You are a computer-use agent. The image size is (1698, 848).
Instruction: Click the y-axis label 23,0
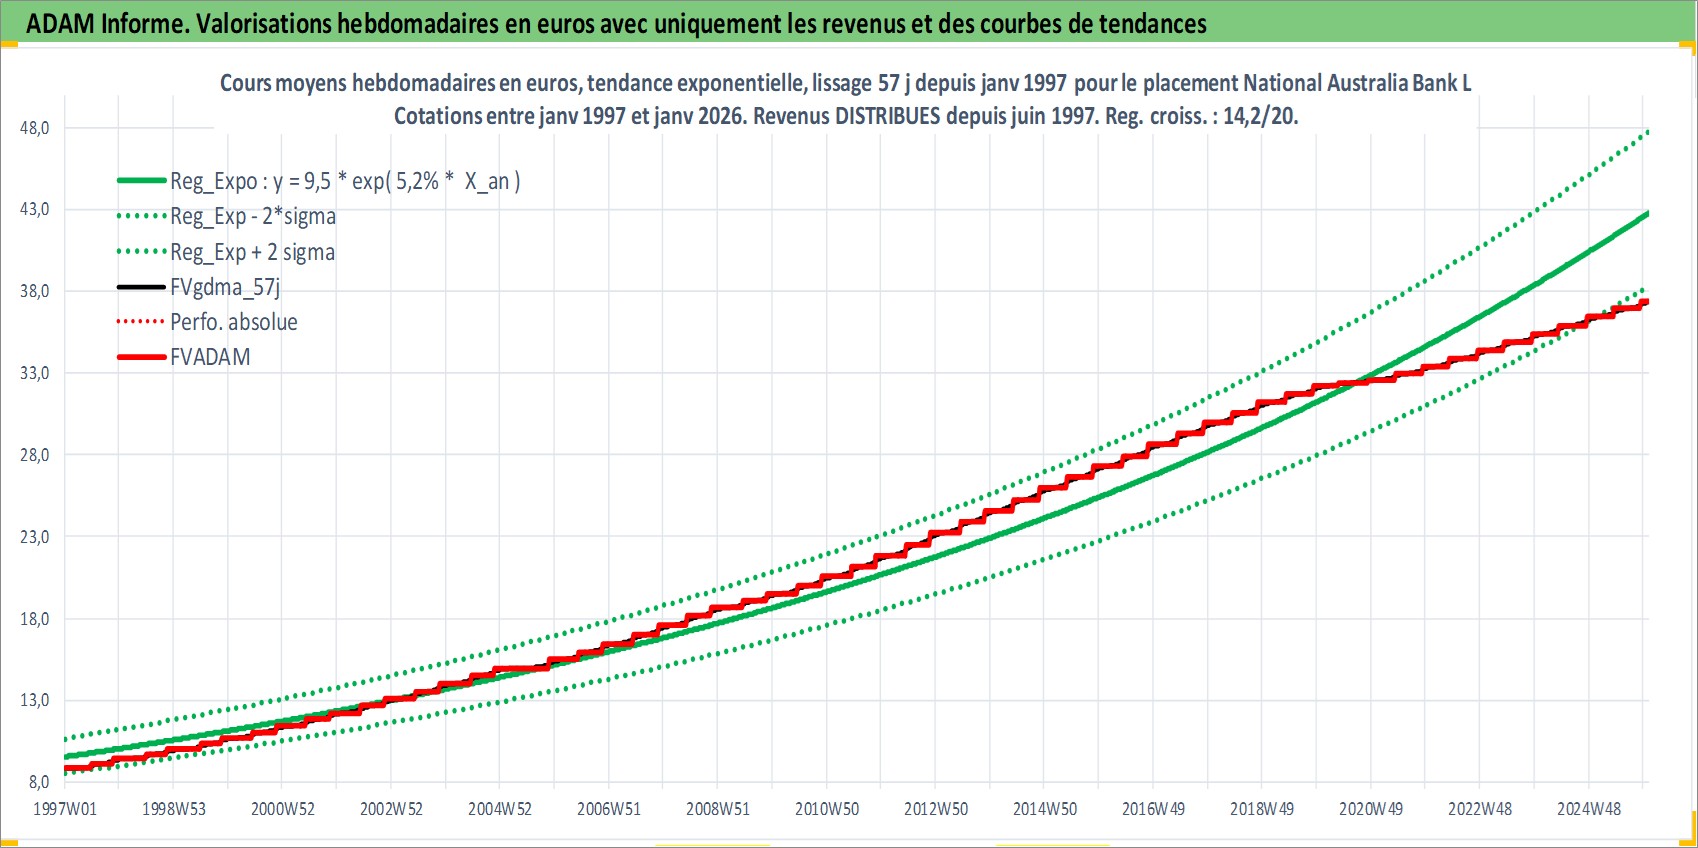pos(35,537)
